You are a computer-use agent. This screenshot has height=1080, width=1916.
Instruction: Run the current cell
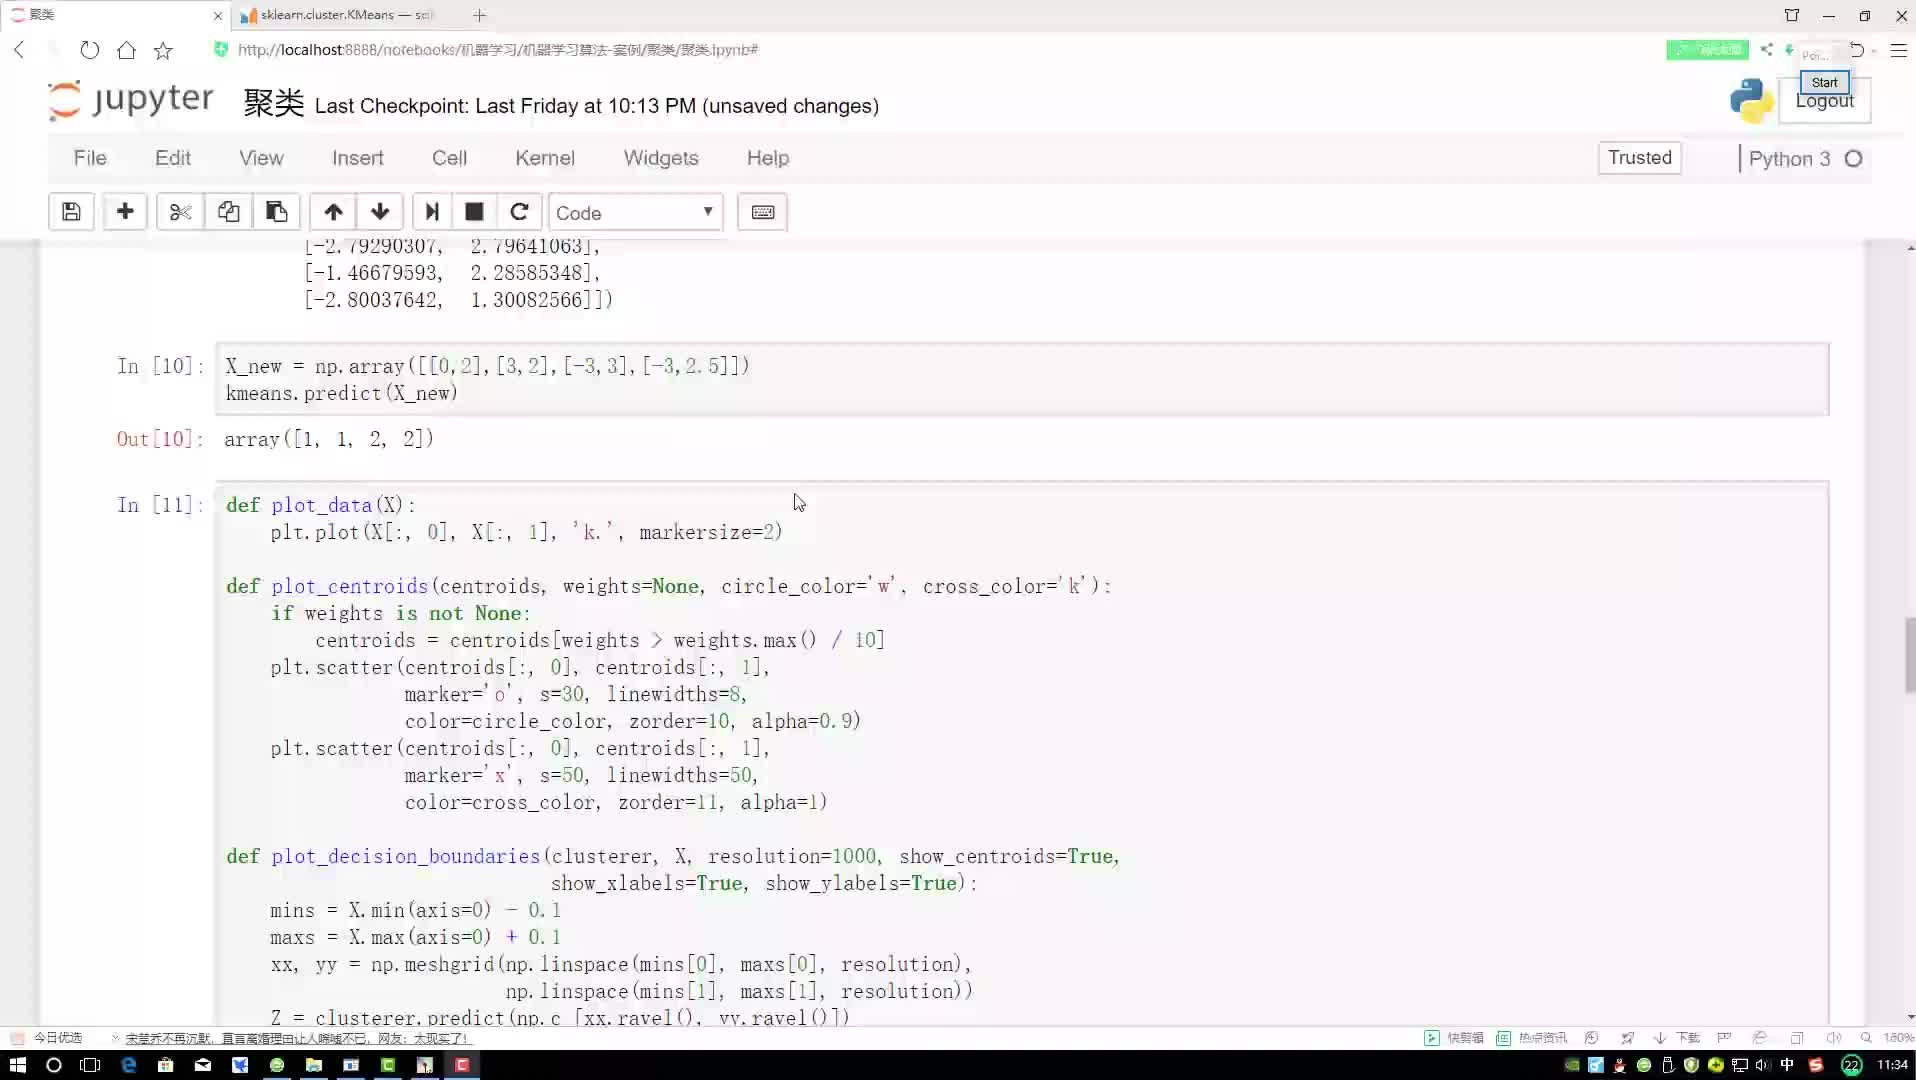[x=432, y=212]
